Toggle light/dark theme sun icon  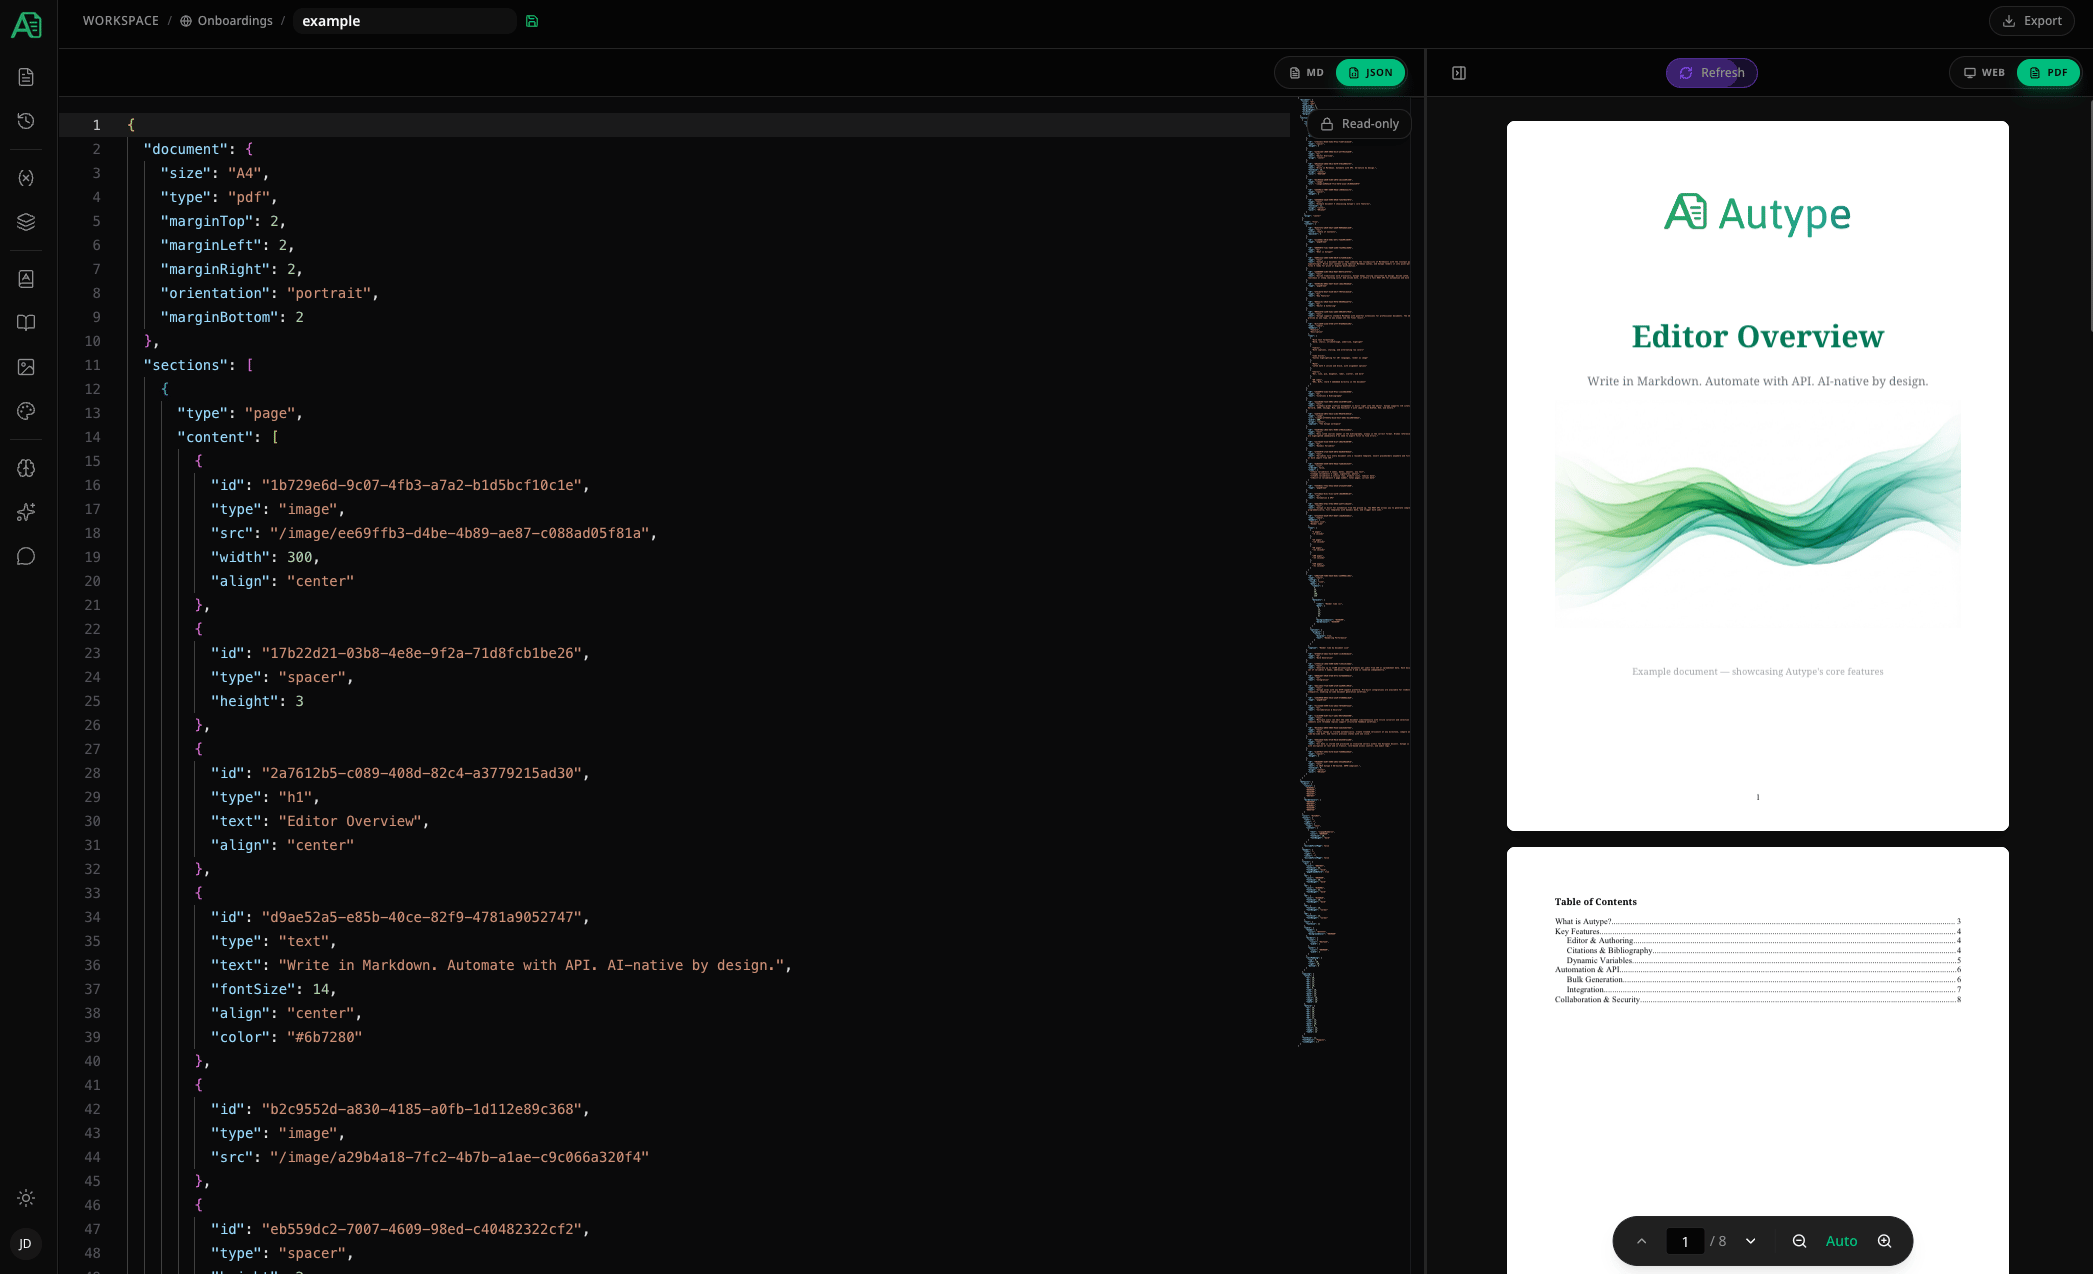[27, 1198]
